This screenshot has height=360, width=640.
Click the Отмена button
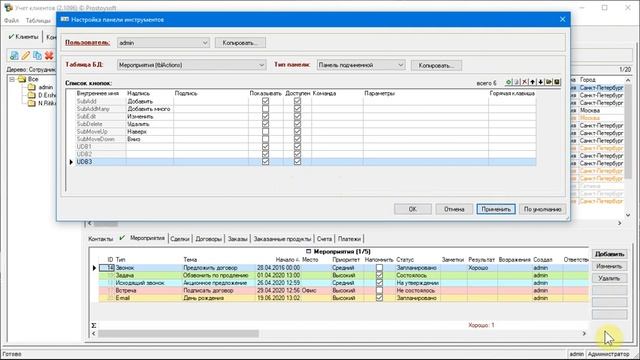coord(454,209)
